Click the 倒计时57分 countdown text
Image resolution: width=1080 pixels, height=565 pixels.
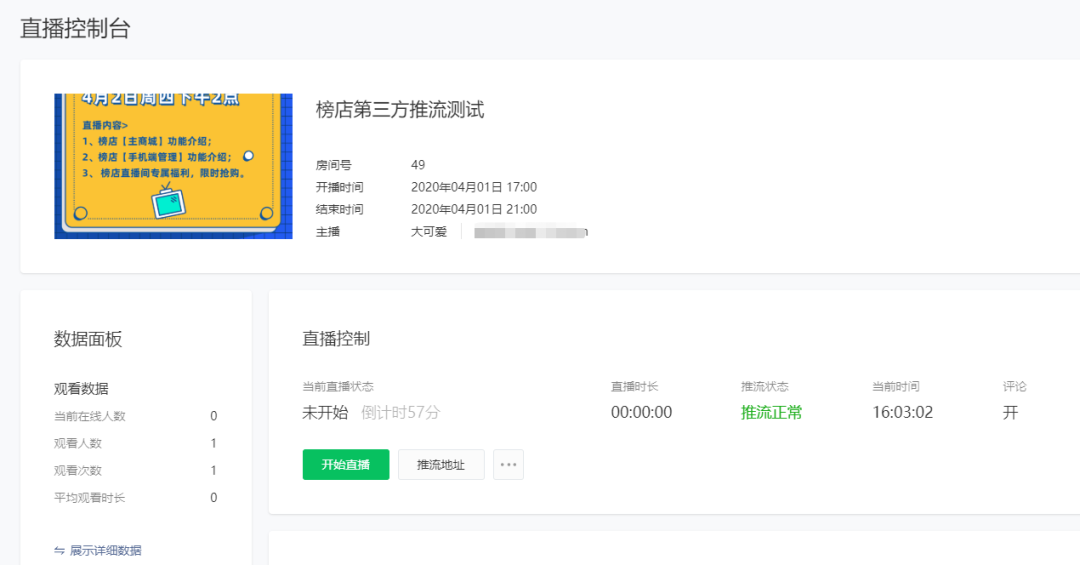400,413
